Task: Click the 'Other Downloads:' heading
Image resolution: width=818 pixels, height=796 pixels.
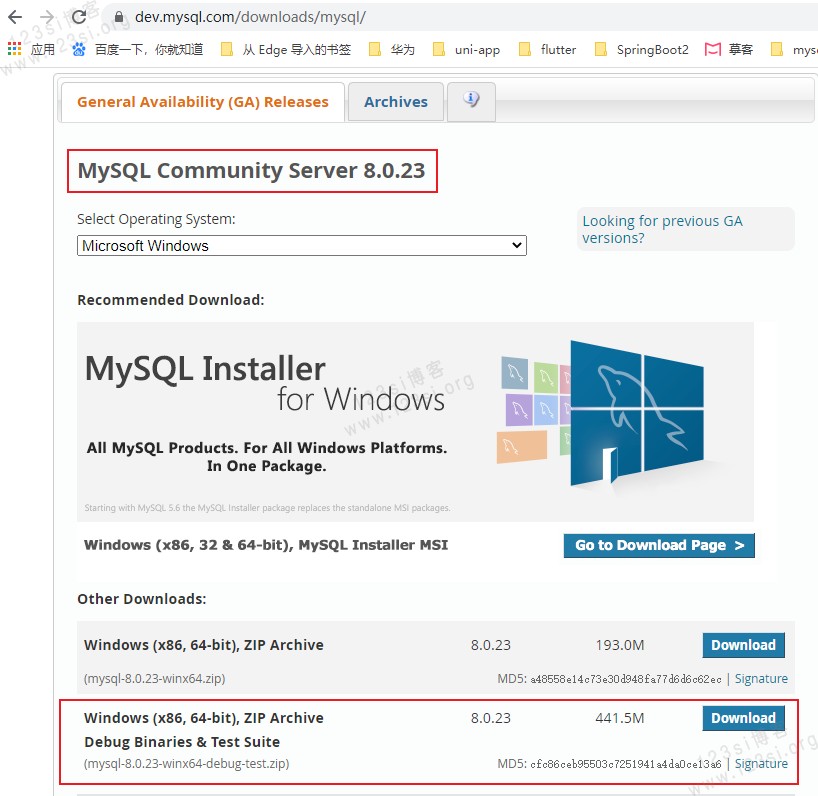Action: (142, 599)
